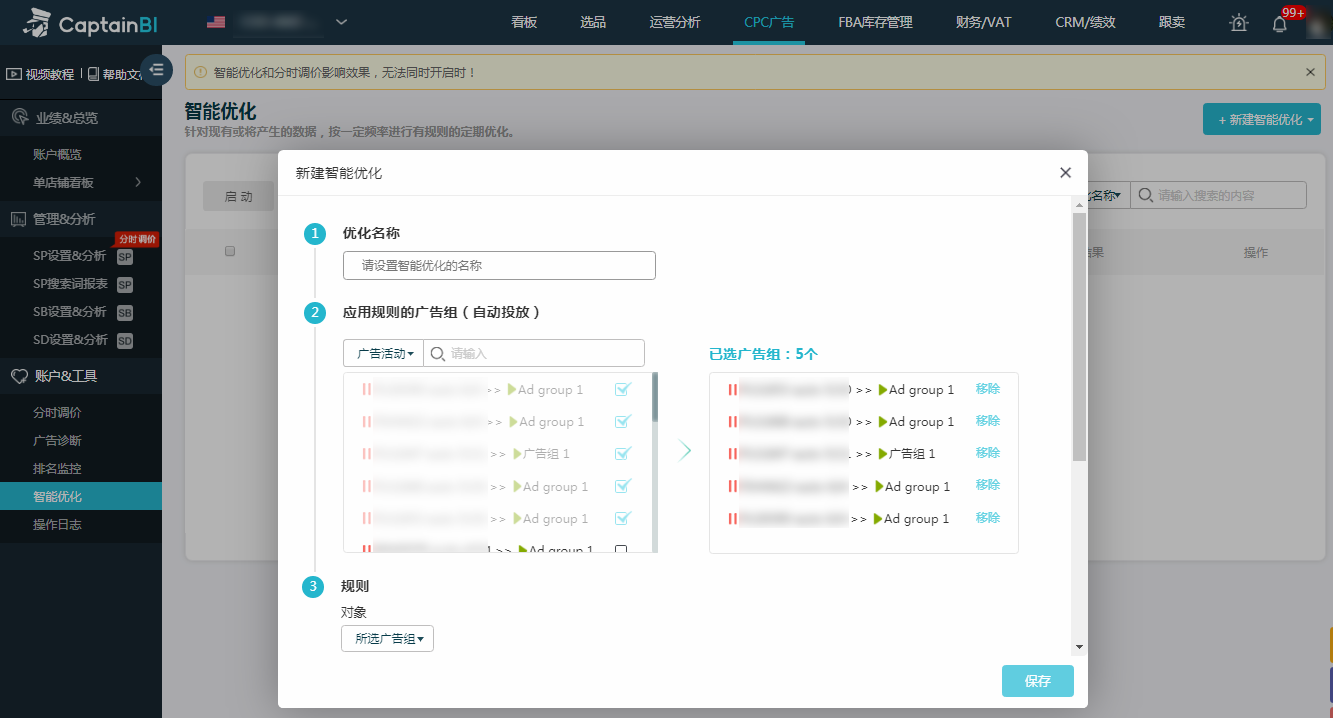The image size is (1333, 718).
Task: Open the CRM/绩效 tab
Action: pos(1085,22)
